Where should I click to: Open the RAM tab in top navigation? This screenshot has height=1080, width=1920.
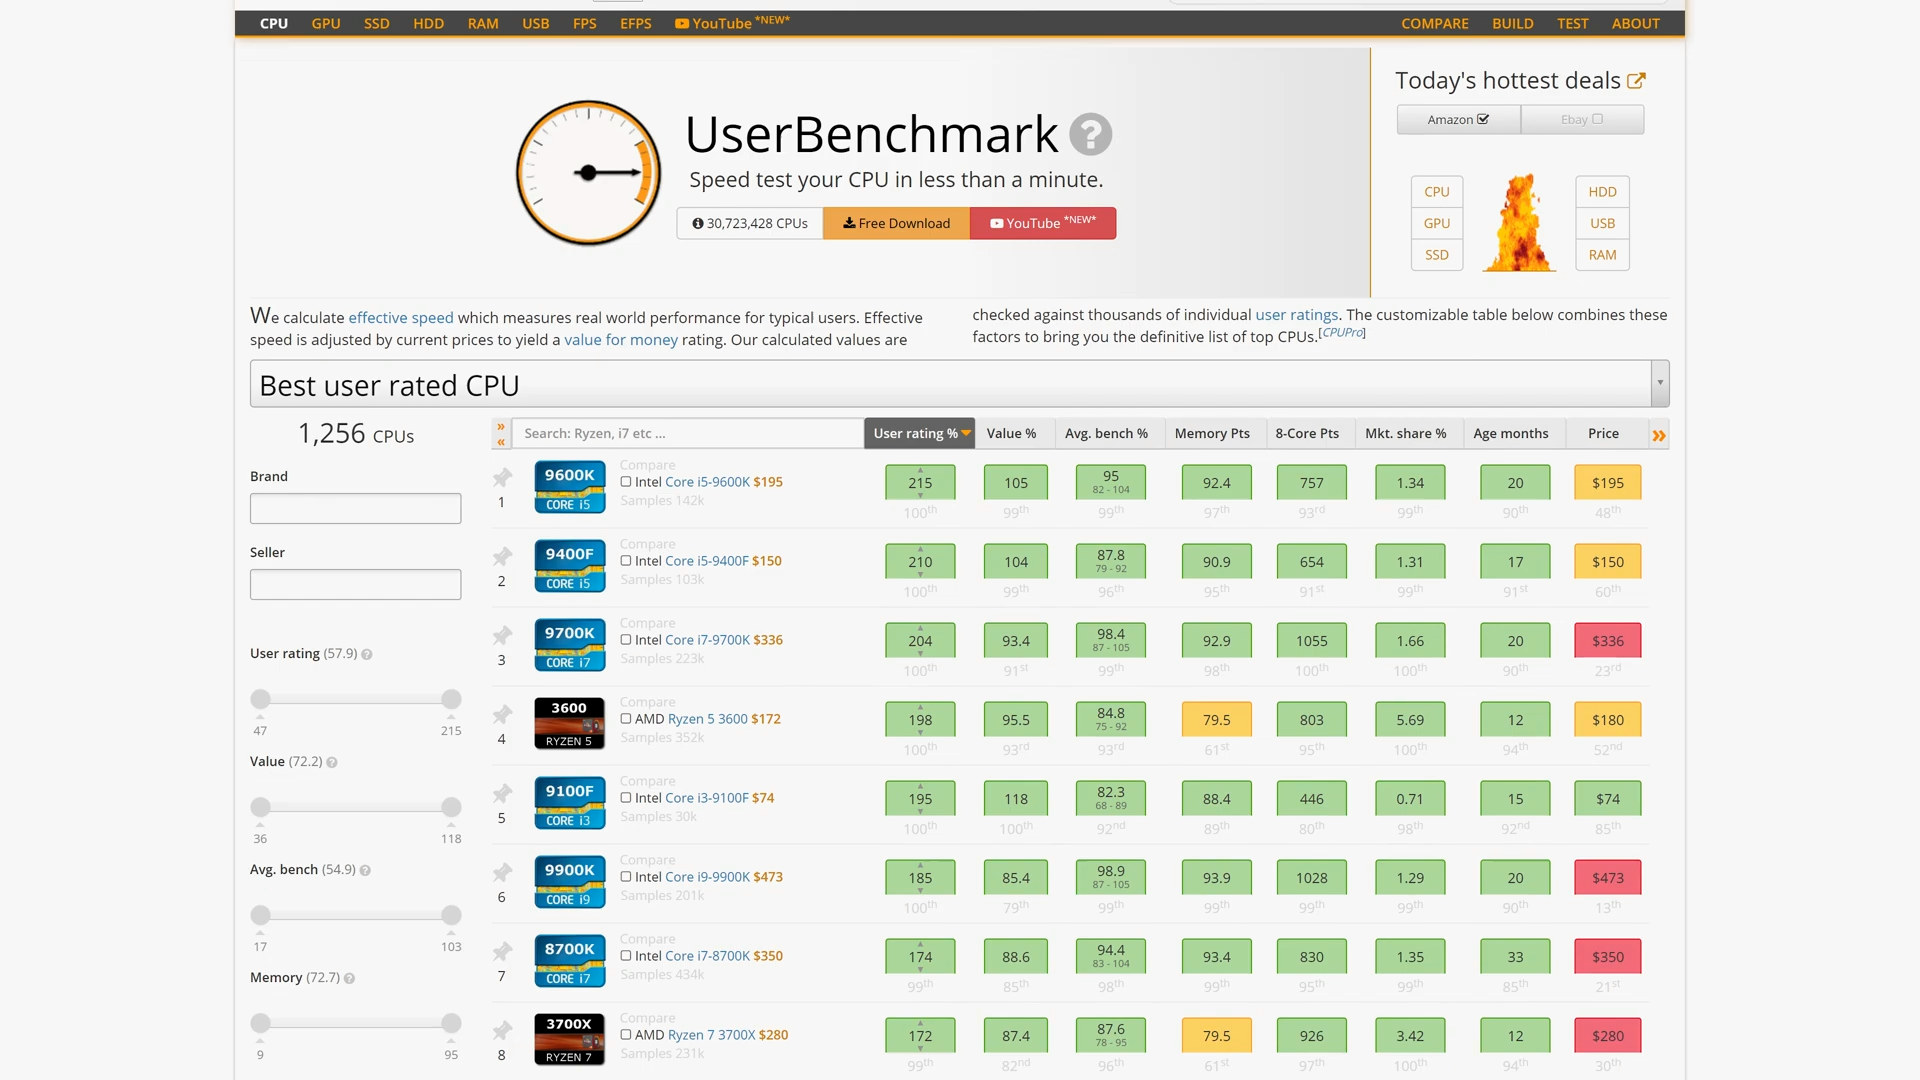pyautogui.click(x=483, y=23)
